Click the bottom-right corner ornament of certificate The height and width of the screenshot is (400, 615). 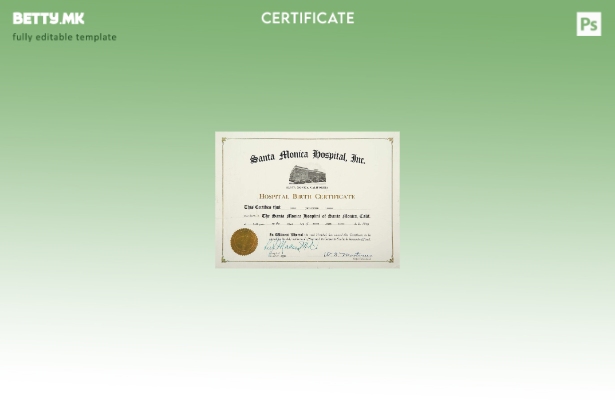point(393,262)
